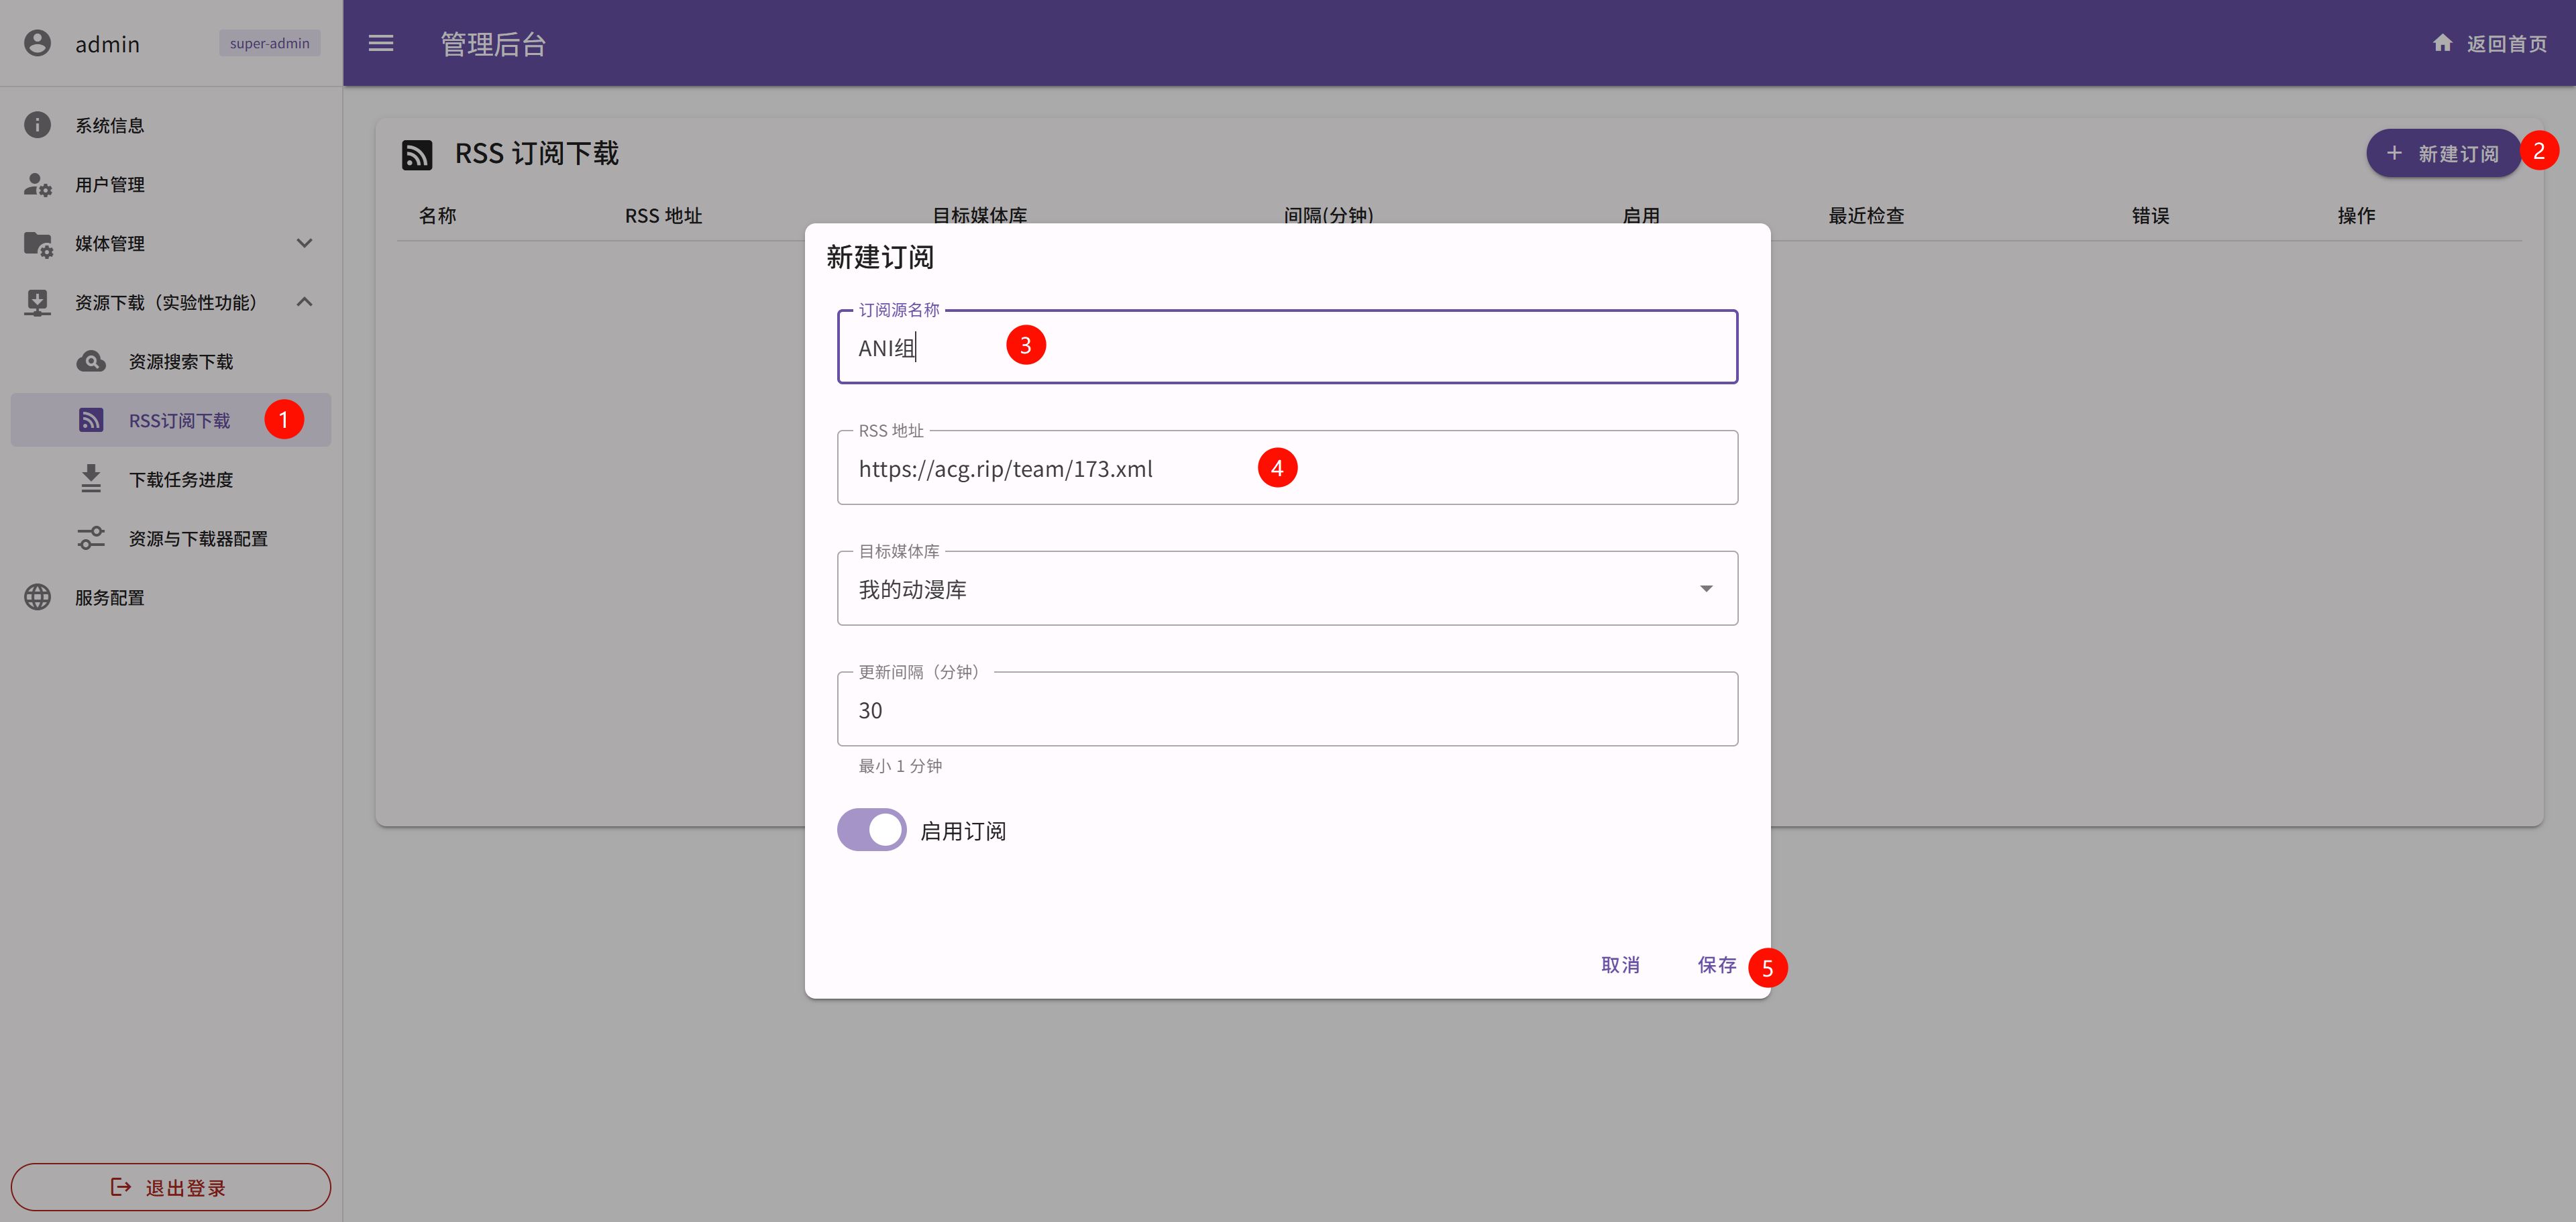Click the home icon beside 返回首页

2442,43
